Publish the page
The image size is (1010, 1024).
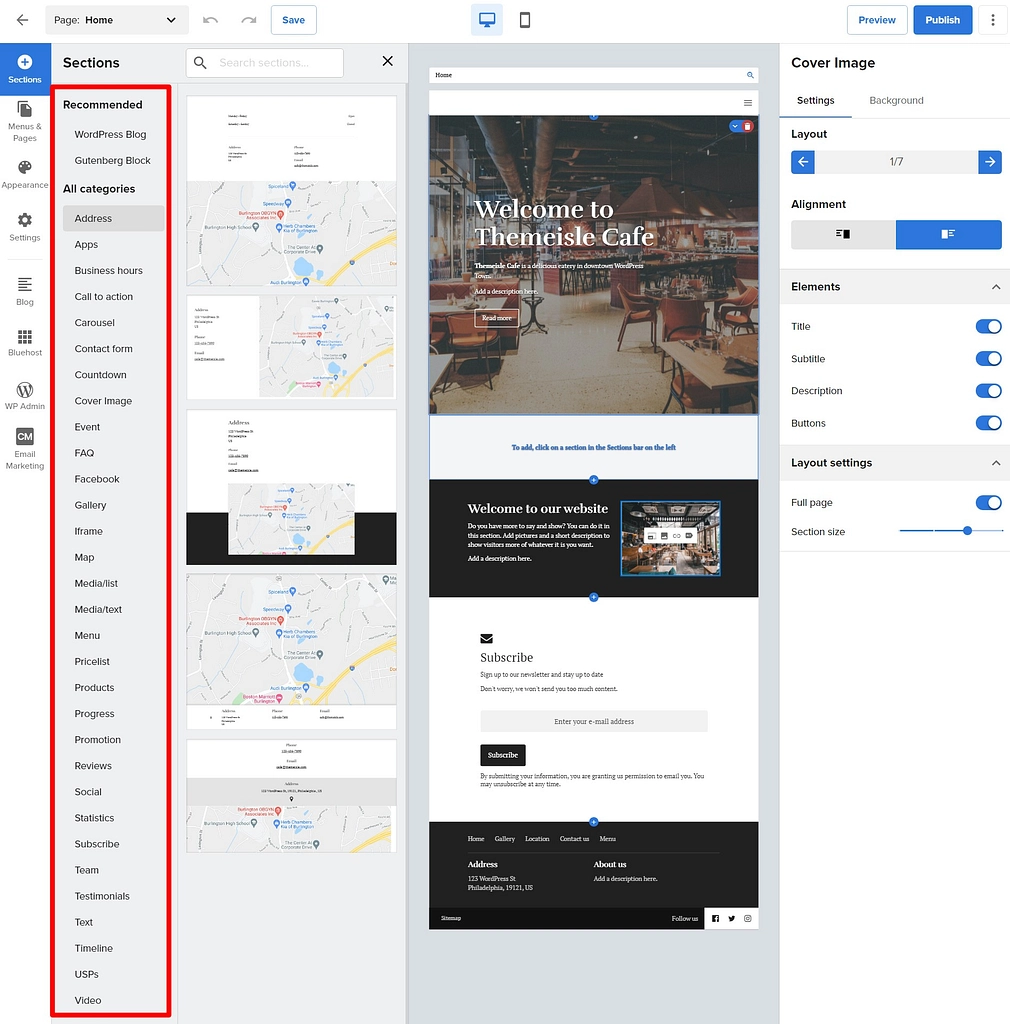click(x=942, y=20)
